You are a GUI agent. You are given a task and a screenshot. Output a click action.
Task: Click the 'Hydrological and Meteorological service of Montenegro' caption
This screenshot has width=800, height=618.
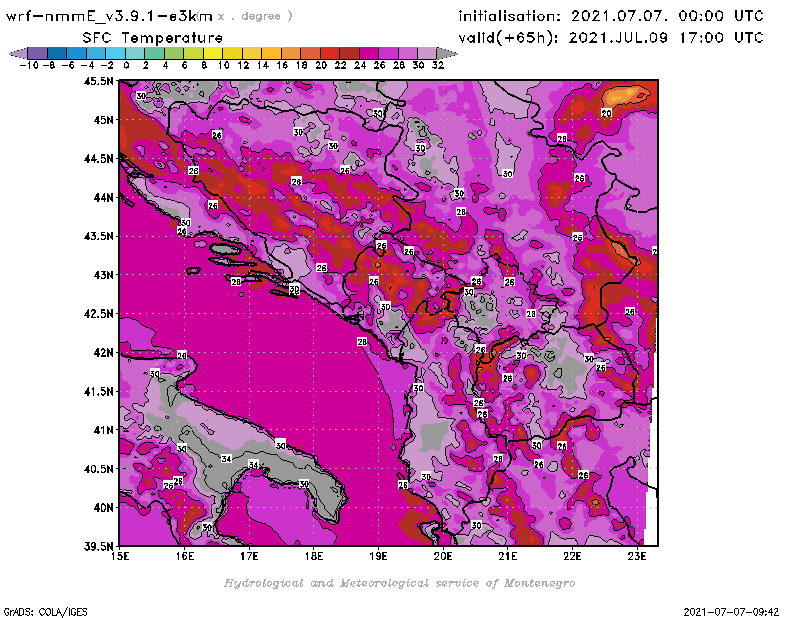[399, 583]
